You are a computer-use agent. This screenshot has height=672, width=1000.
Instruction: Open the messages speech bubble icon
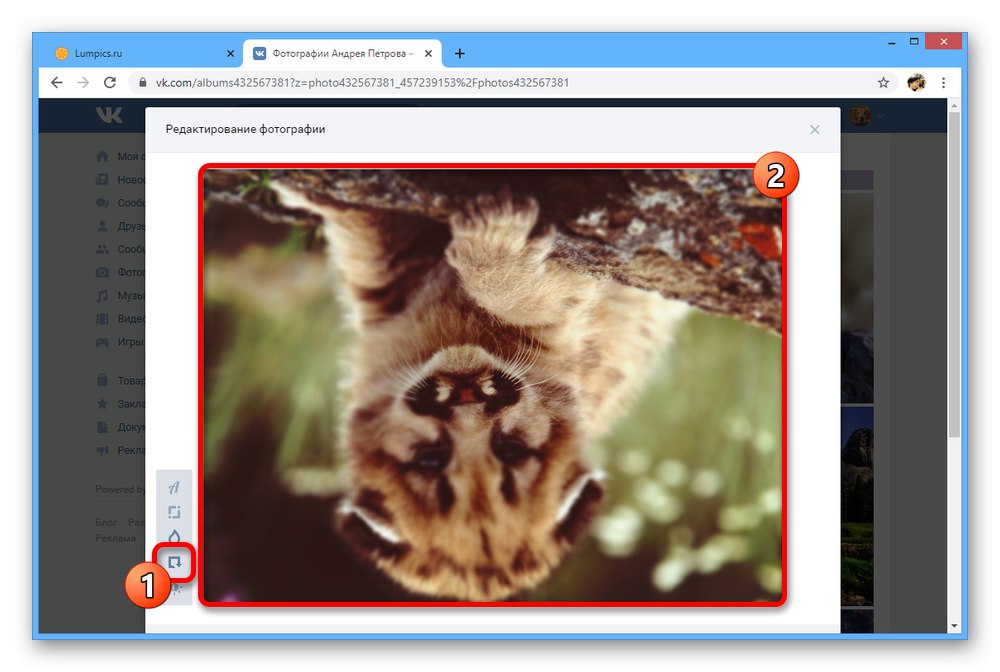pyautogui.click(x=102, y=203)
